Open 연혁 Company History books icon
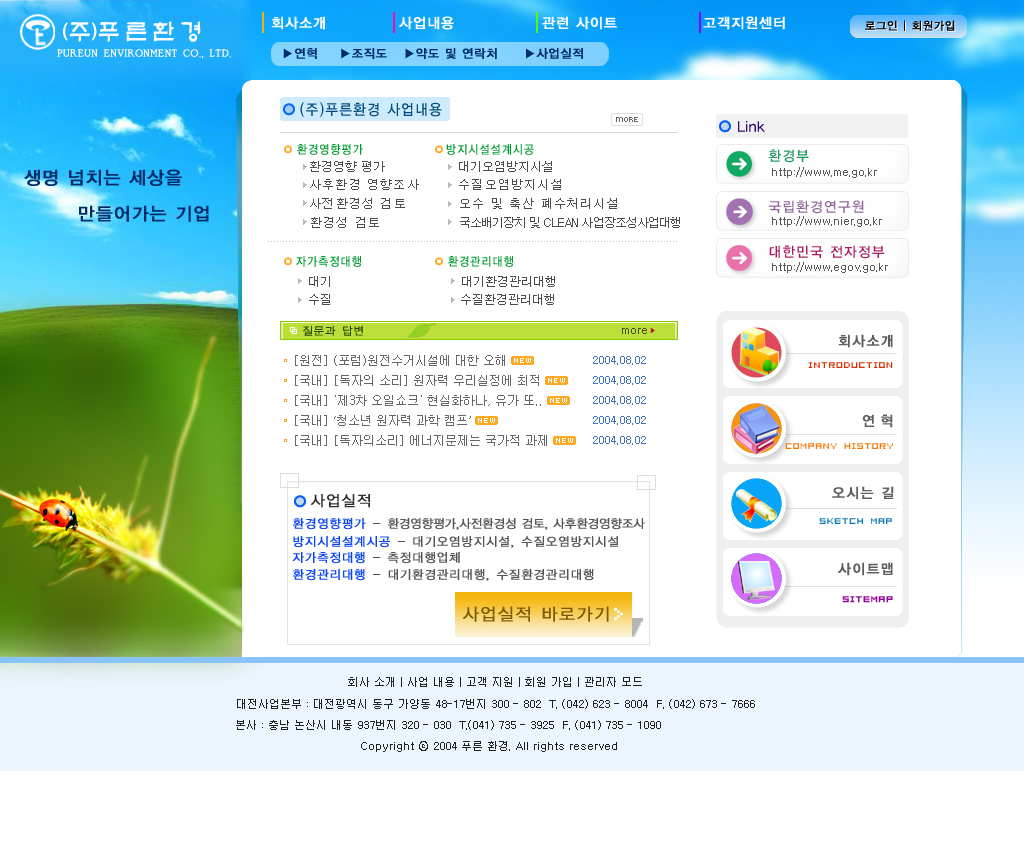 click(757, 429)
